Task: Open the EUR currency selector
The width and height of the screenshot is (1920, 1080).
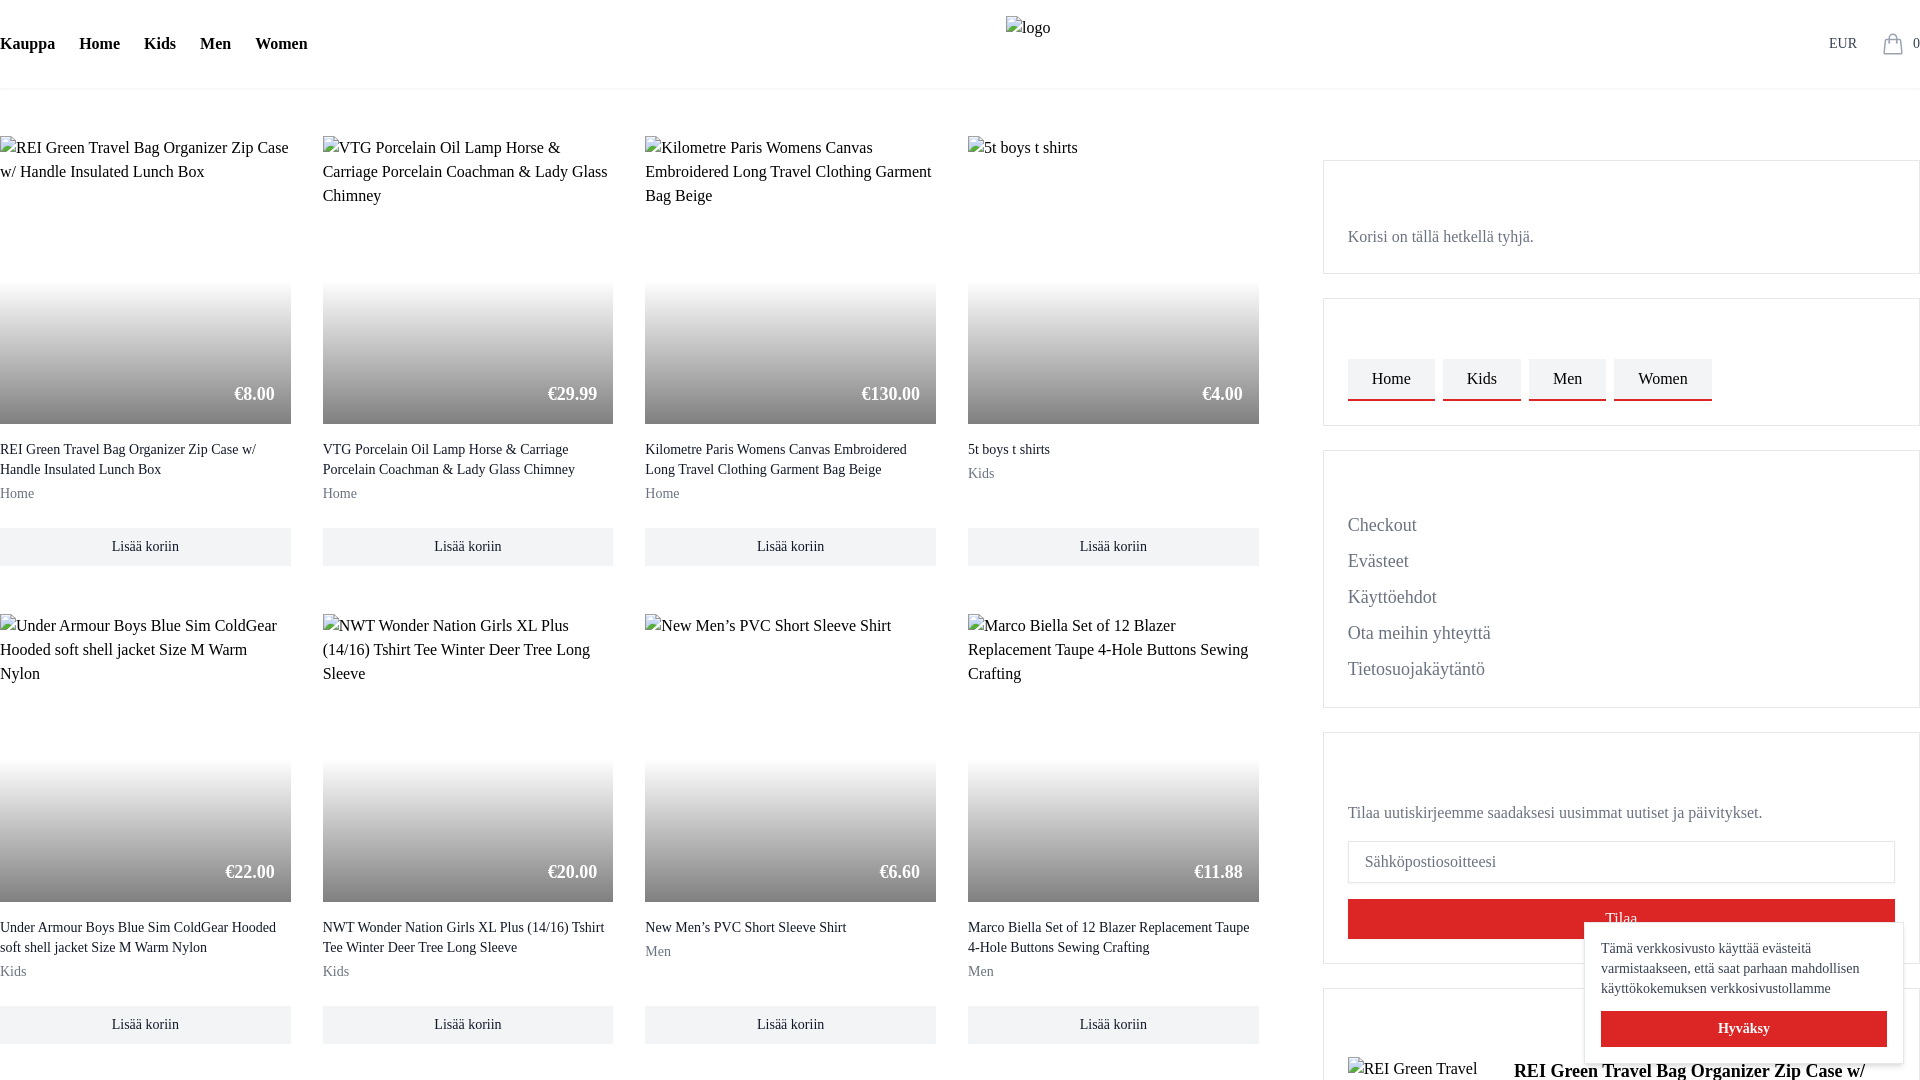Action: click(1842, 44)
